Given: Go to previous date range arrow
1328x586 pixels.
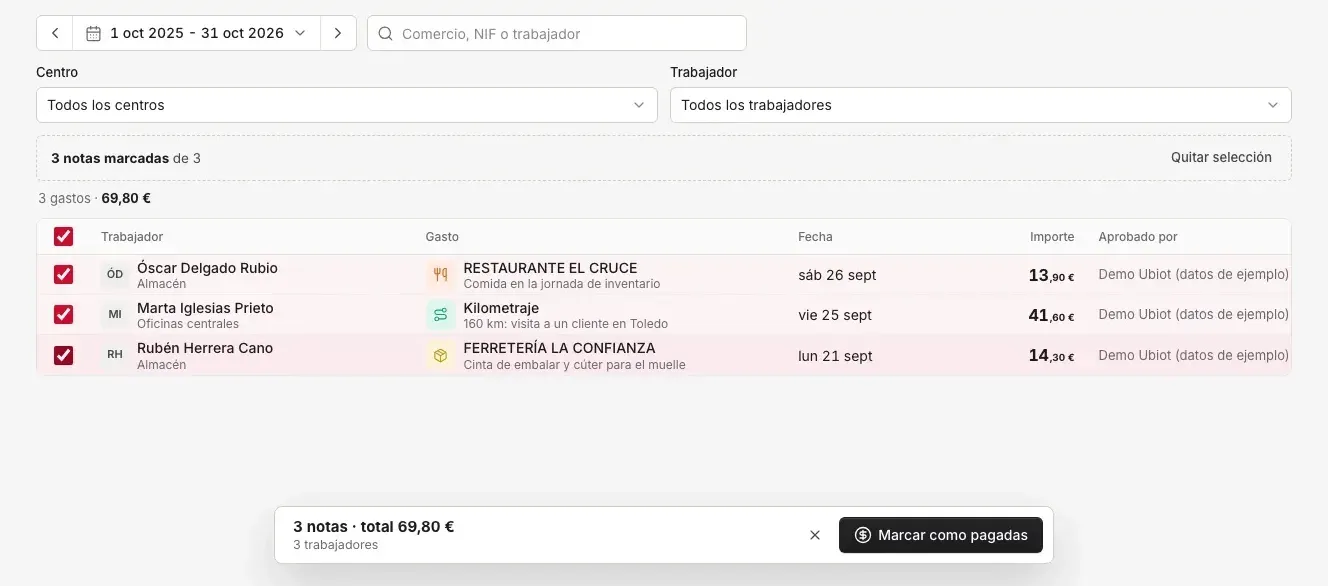Looking at the screenshot, I should 55,33.
